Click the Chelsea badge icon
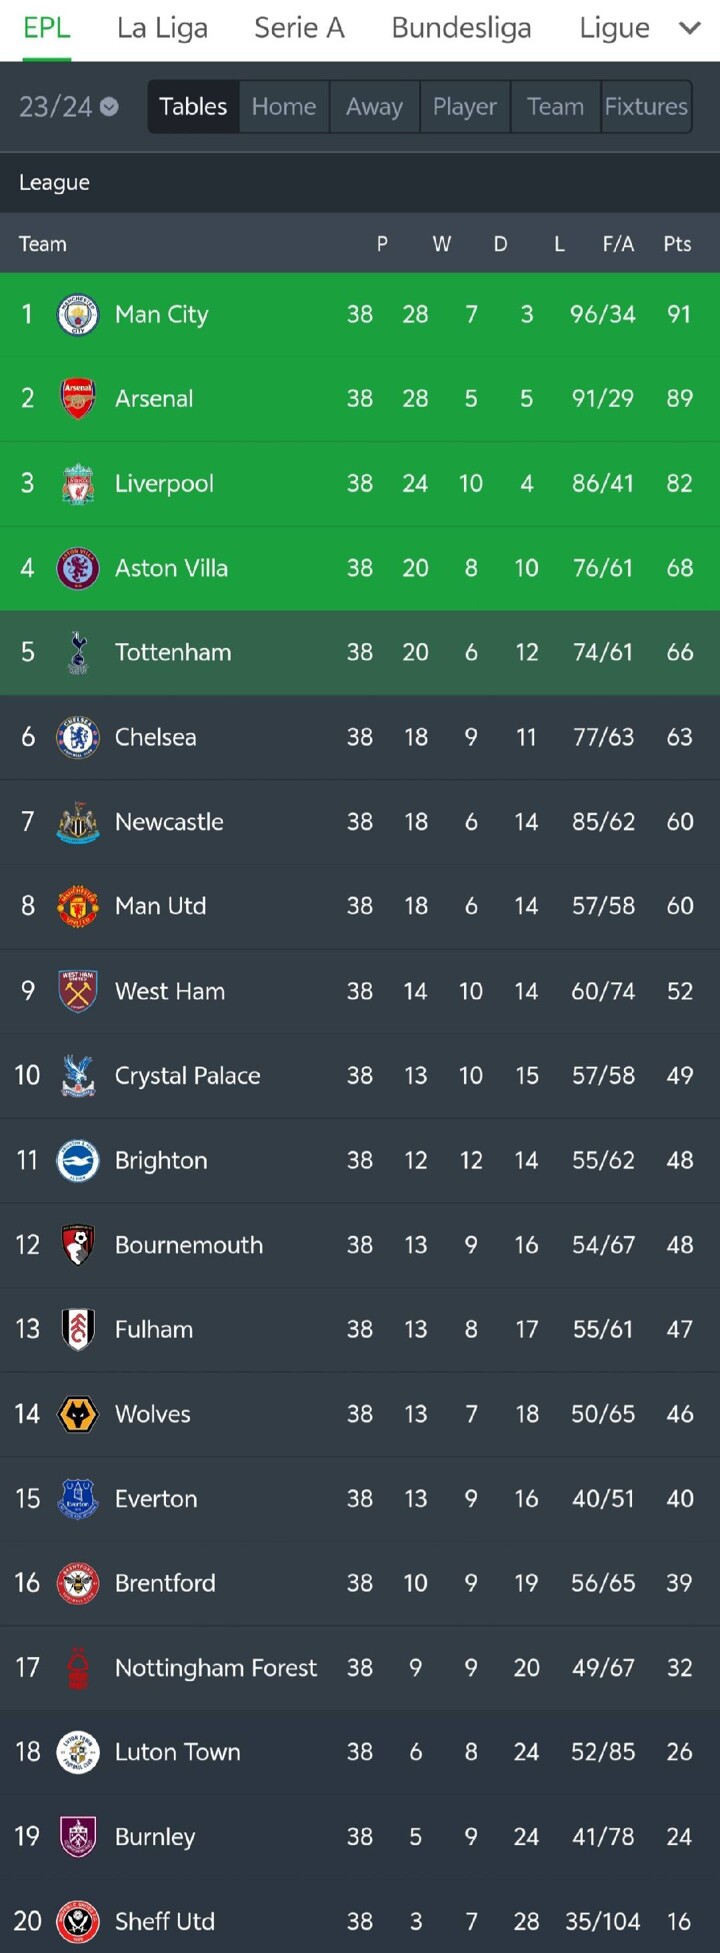This screenshot has width=720, height=1953. click(x=78, y=738)
